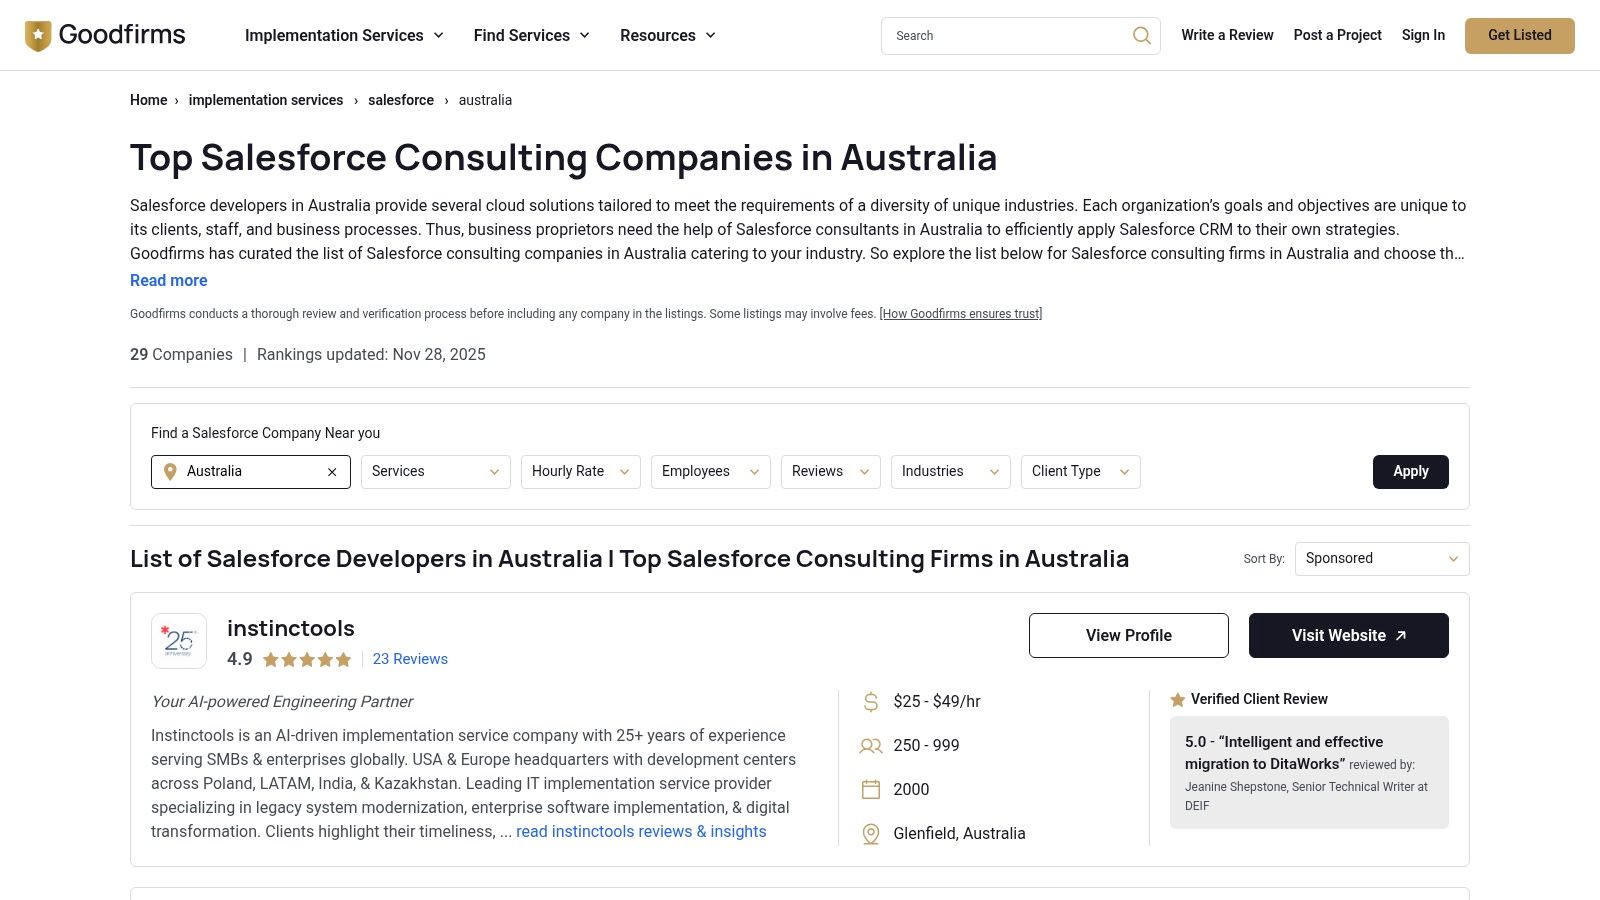Click the location pin in the filter bar
This screenshot has width=1600, height=900.
point(170,471)
